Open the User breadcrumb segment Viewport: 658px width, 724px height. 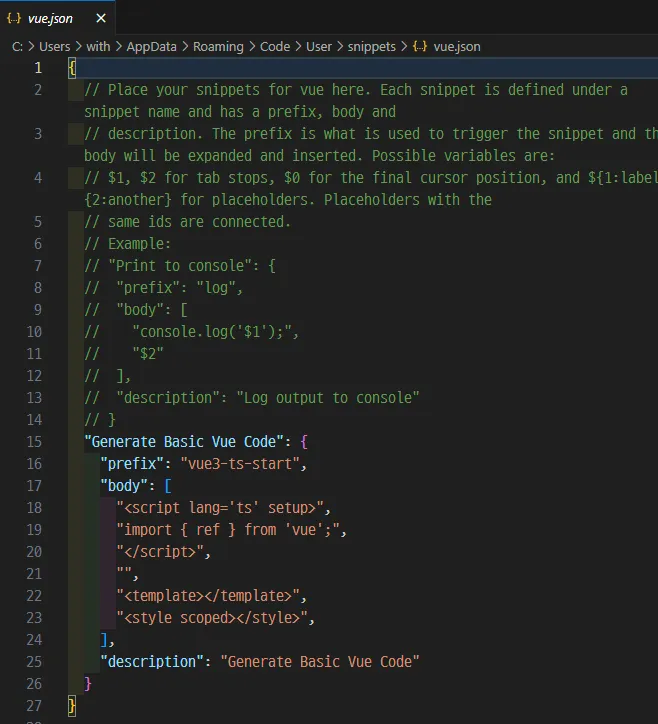coord(319,47)
